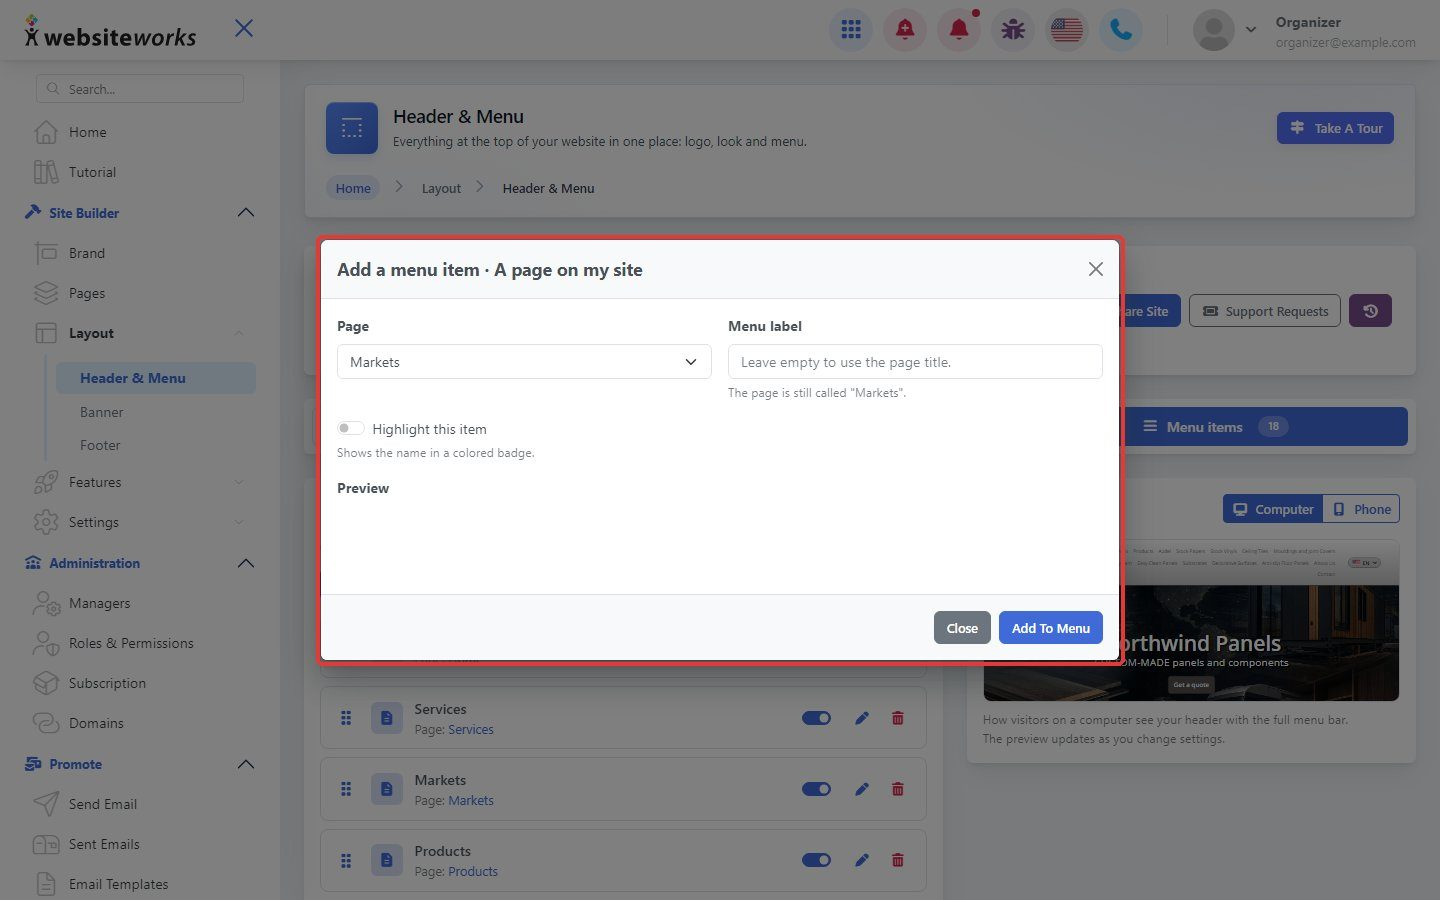The image size is (1440, 900).
Task: Click the Add To Menu button
Action: [1051, 628]
